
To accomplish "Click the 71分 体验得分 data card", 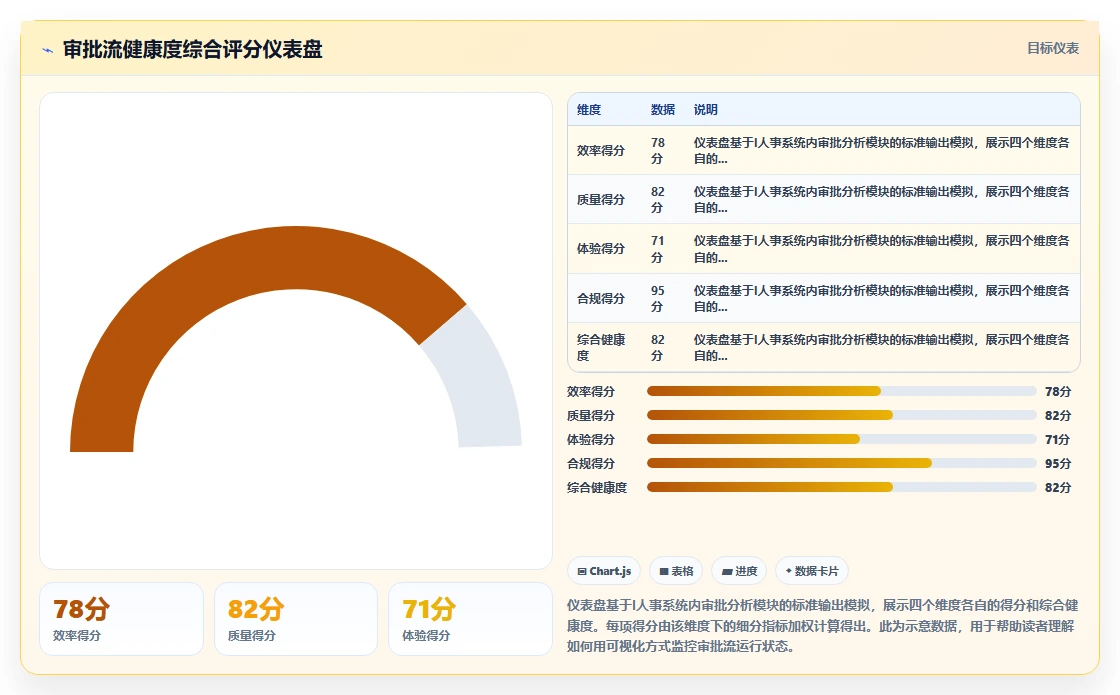I will (470, 619).
